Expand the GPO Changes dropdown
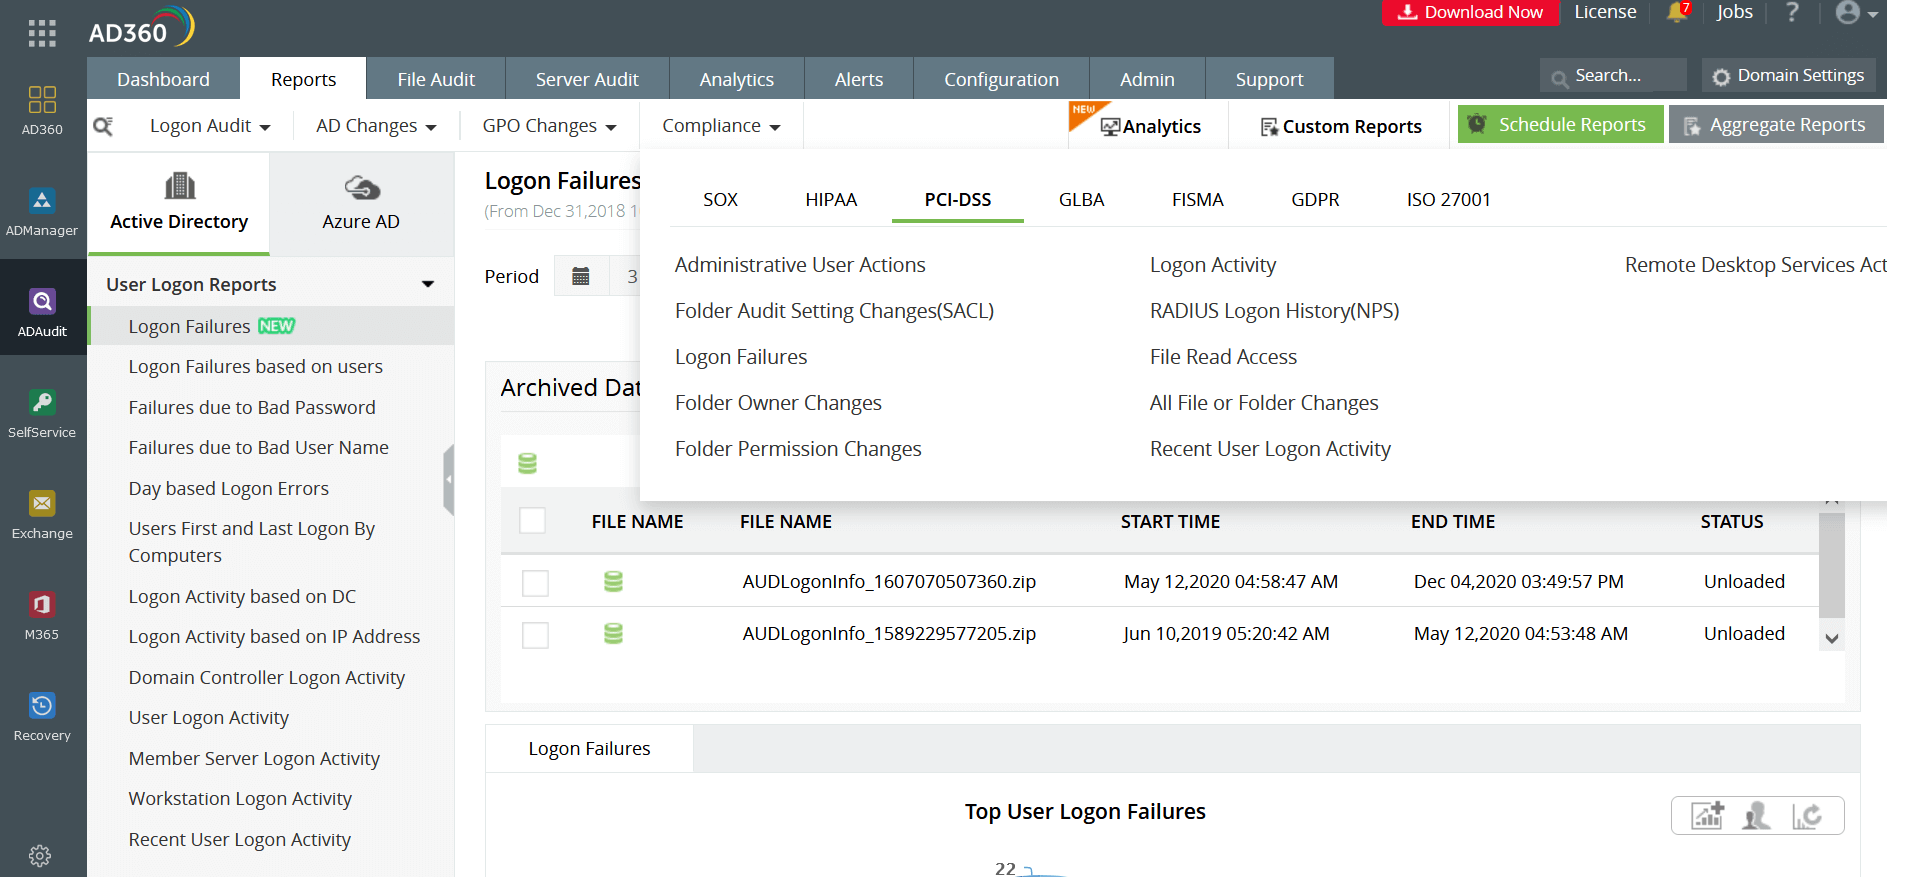 click(549, 126)
